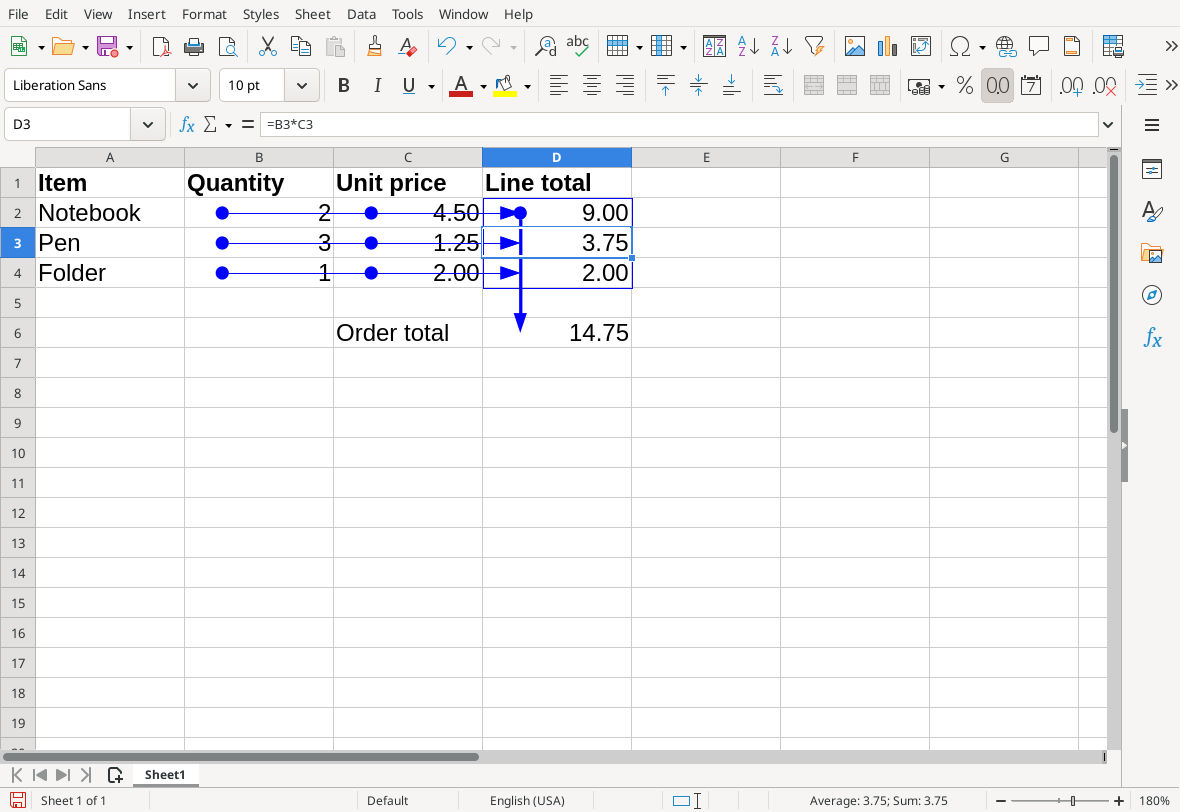This screenshot has width=1180, height=812.
Task: Open the Tools menu
Action: point(407,14)
